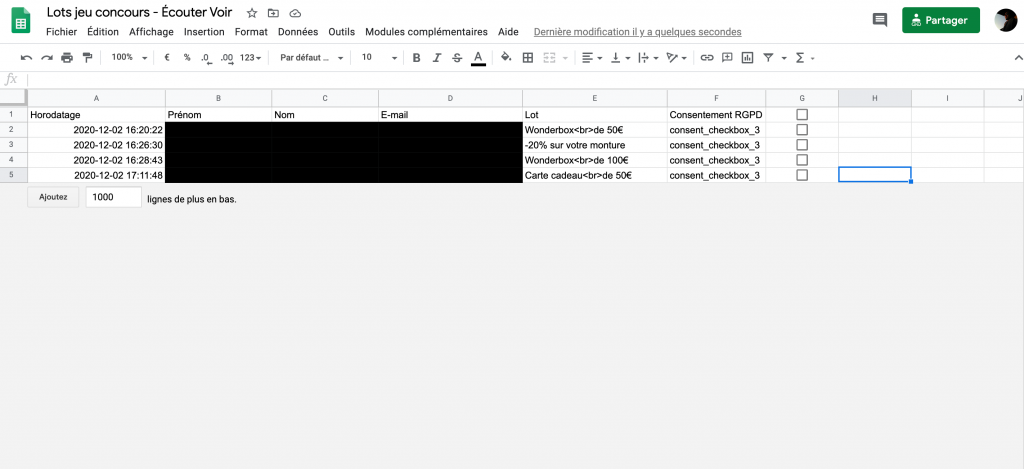1024x469 pixels.
Task: Open the Données menu
Action: point(298,32)
